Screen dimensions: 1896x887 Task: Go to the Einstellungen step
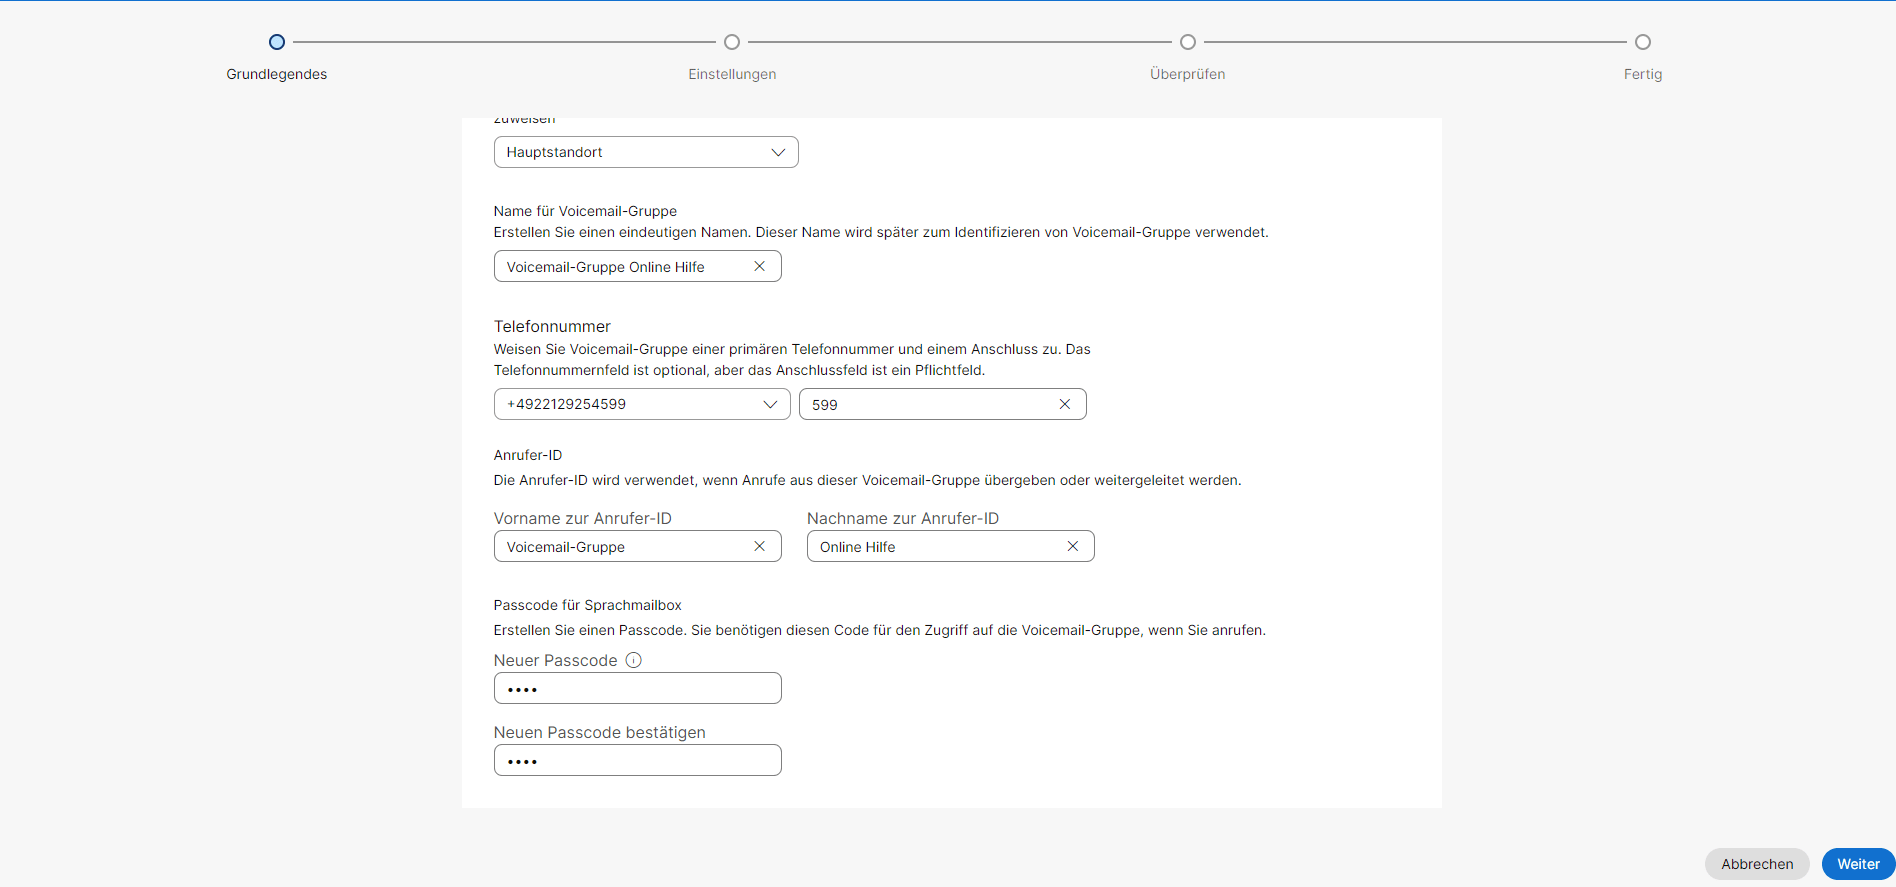732,42
